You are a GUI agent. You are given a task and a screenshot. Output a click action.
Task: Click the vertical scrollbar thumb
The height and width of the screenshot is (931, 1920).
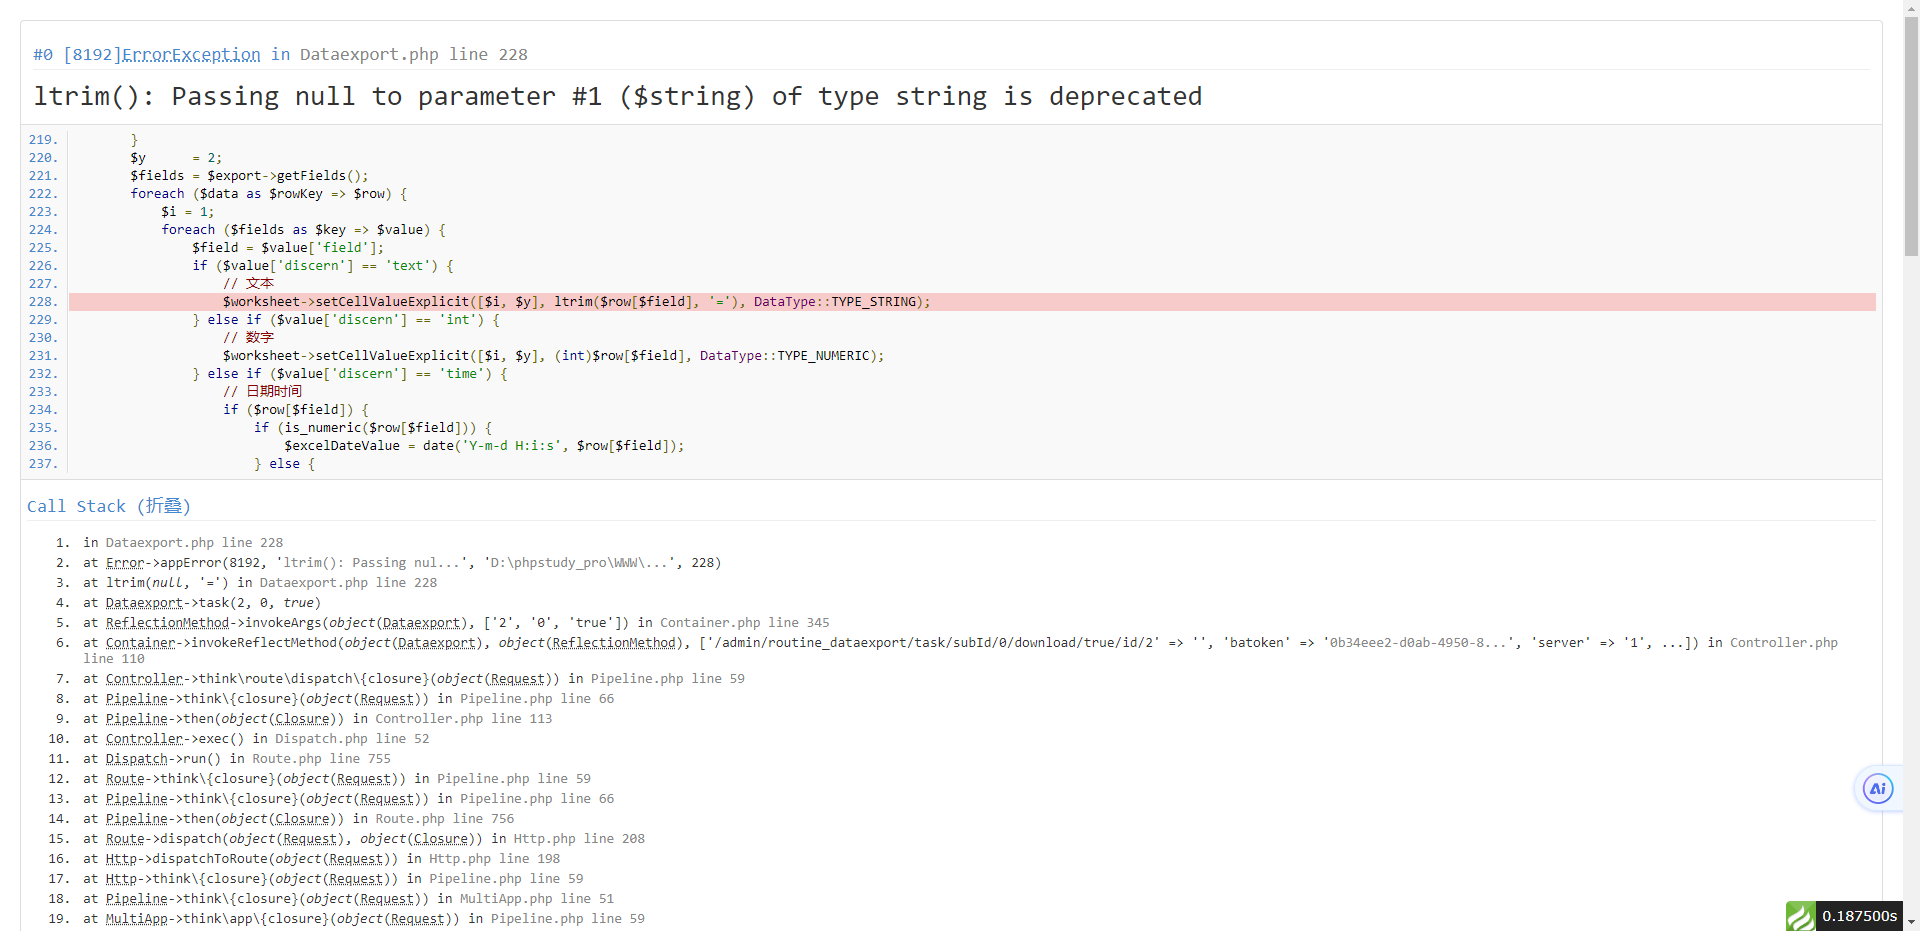click(x=1911, y=135)
